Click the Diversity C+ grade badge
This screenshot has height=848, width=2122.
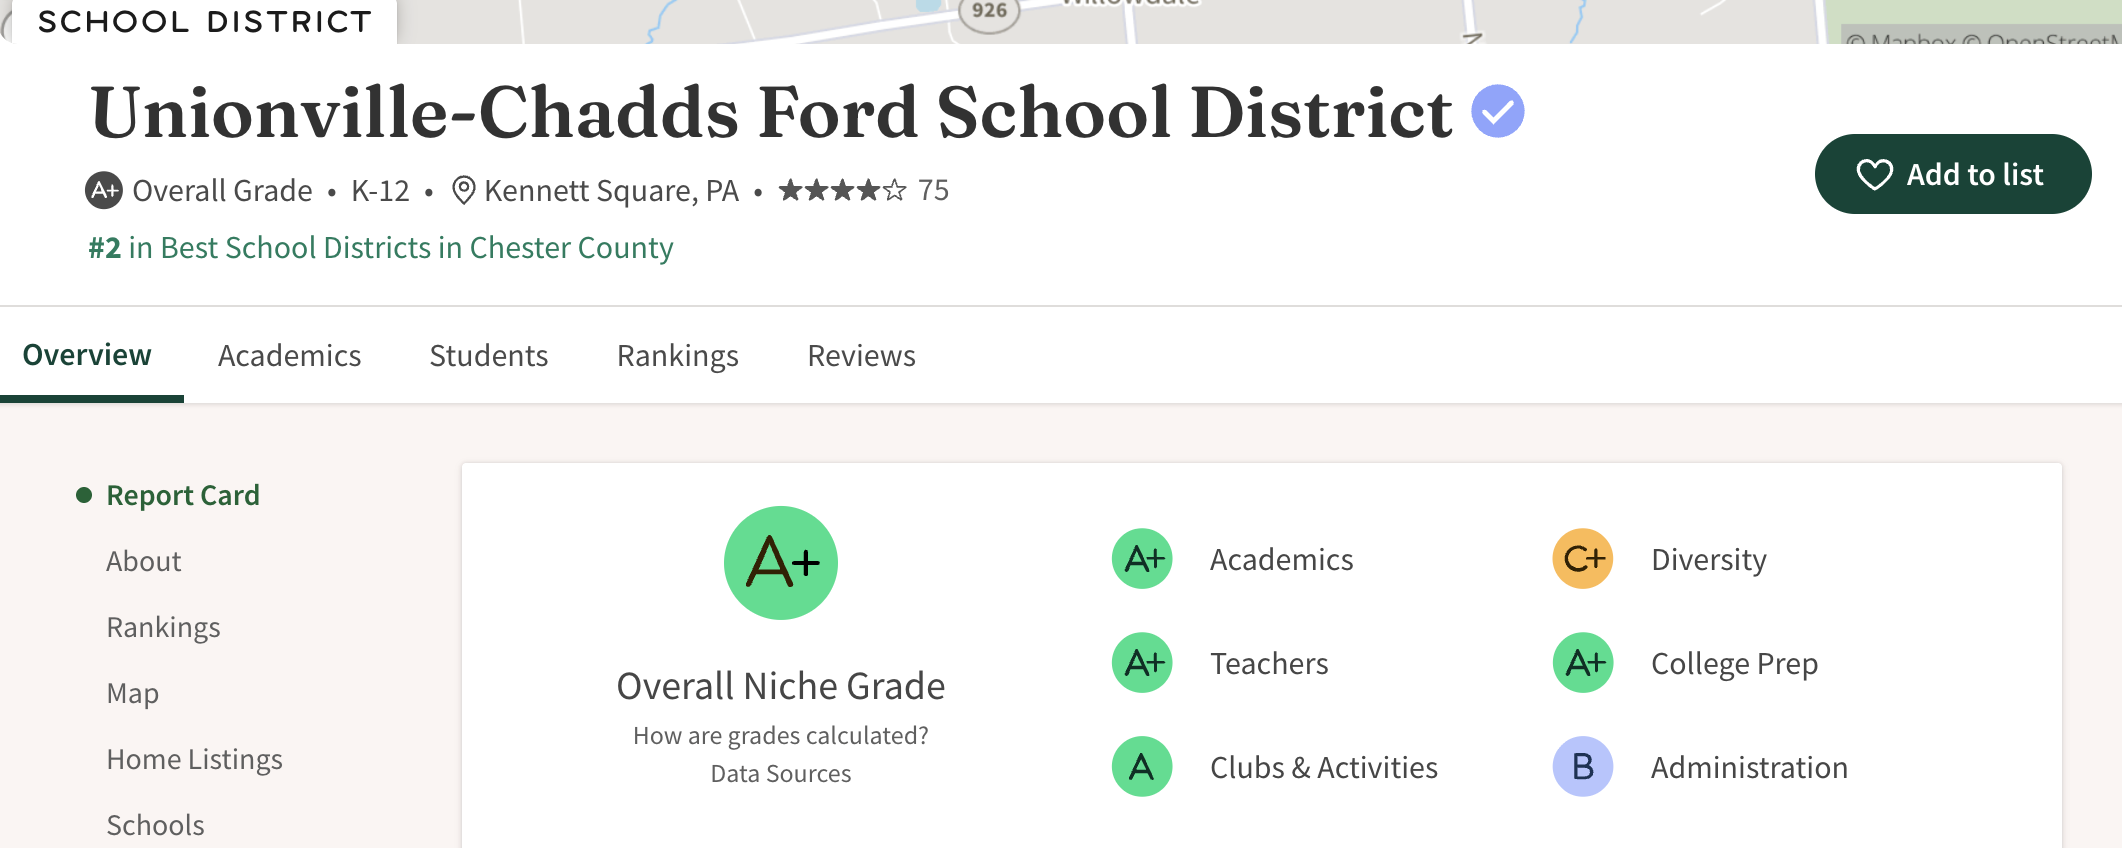[1582, 559]
